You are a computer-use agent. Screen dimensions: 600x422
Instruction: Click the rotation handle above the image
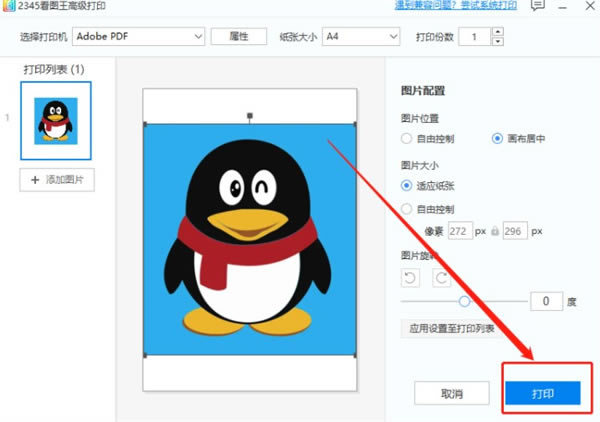(250, 115)
